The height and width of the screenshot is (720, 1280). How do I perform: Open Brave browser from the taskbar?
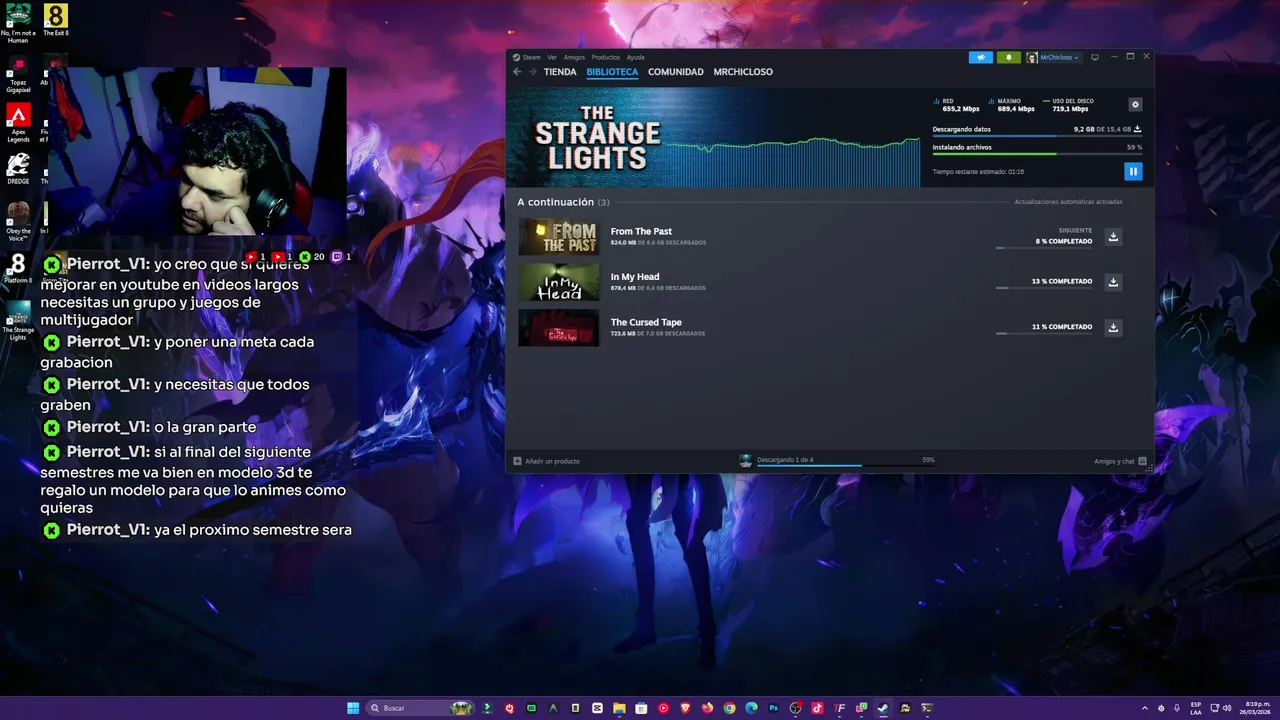[685, 708]
